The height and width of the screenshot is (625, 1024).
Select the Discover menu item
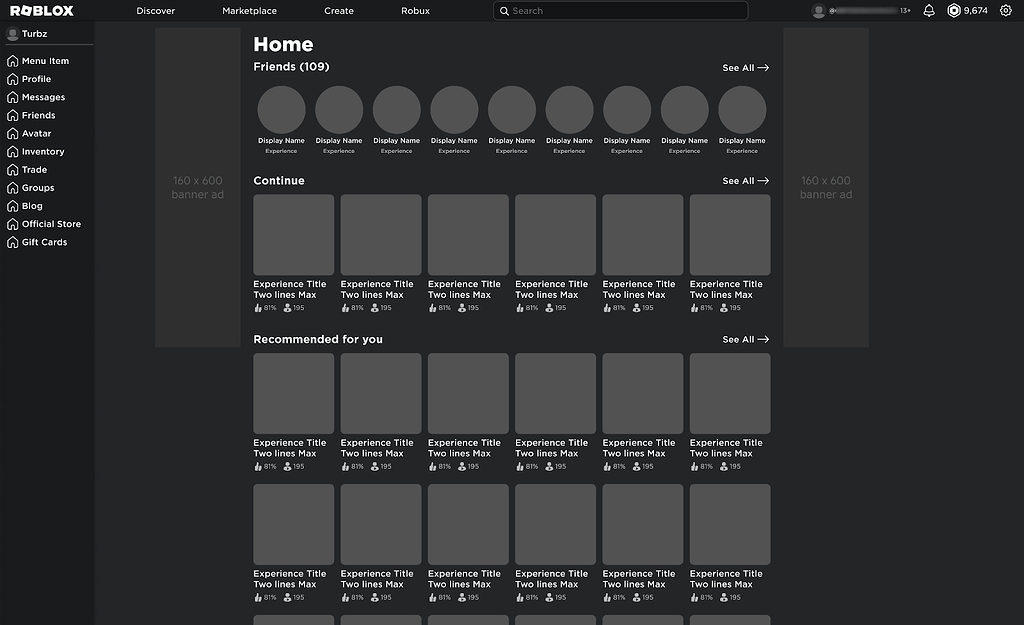tap(155, 11)
